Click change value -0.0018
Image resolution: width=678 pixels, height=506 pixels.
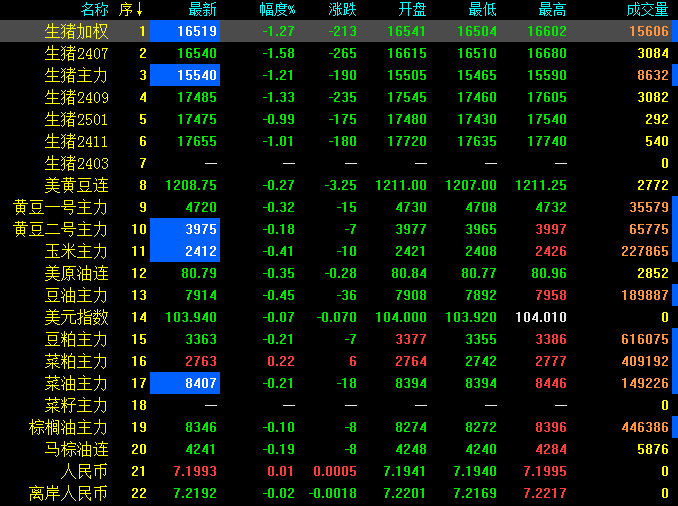[333, 493]
